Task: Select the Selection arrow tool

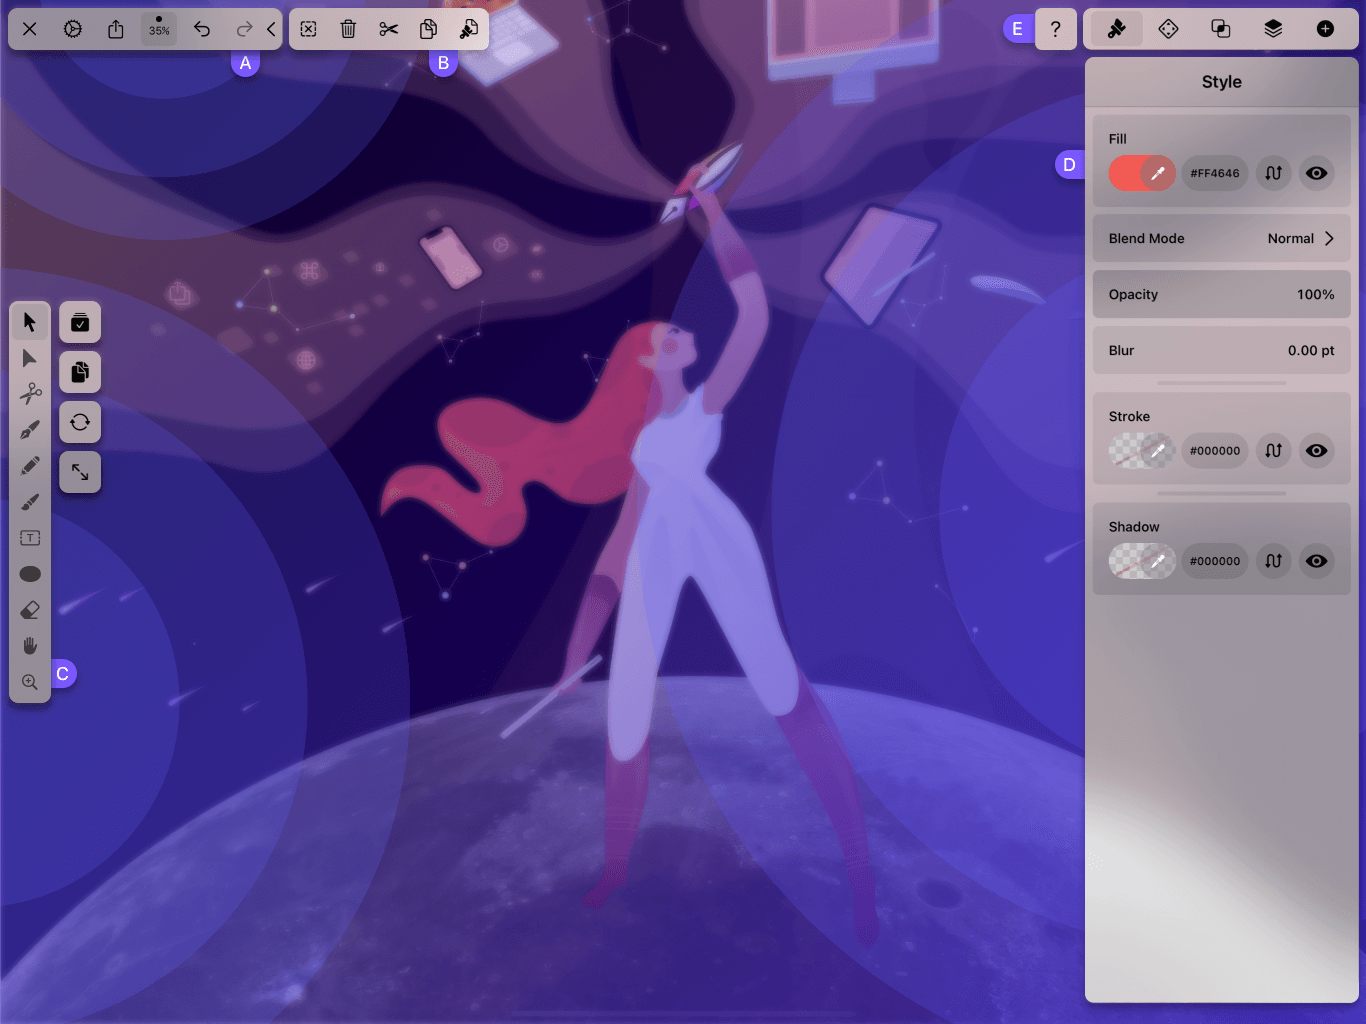Action: [x=30, y=322]
